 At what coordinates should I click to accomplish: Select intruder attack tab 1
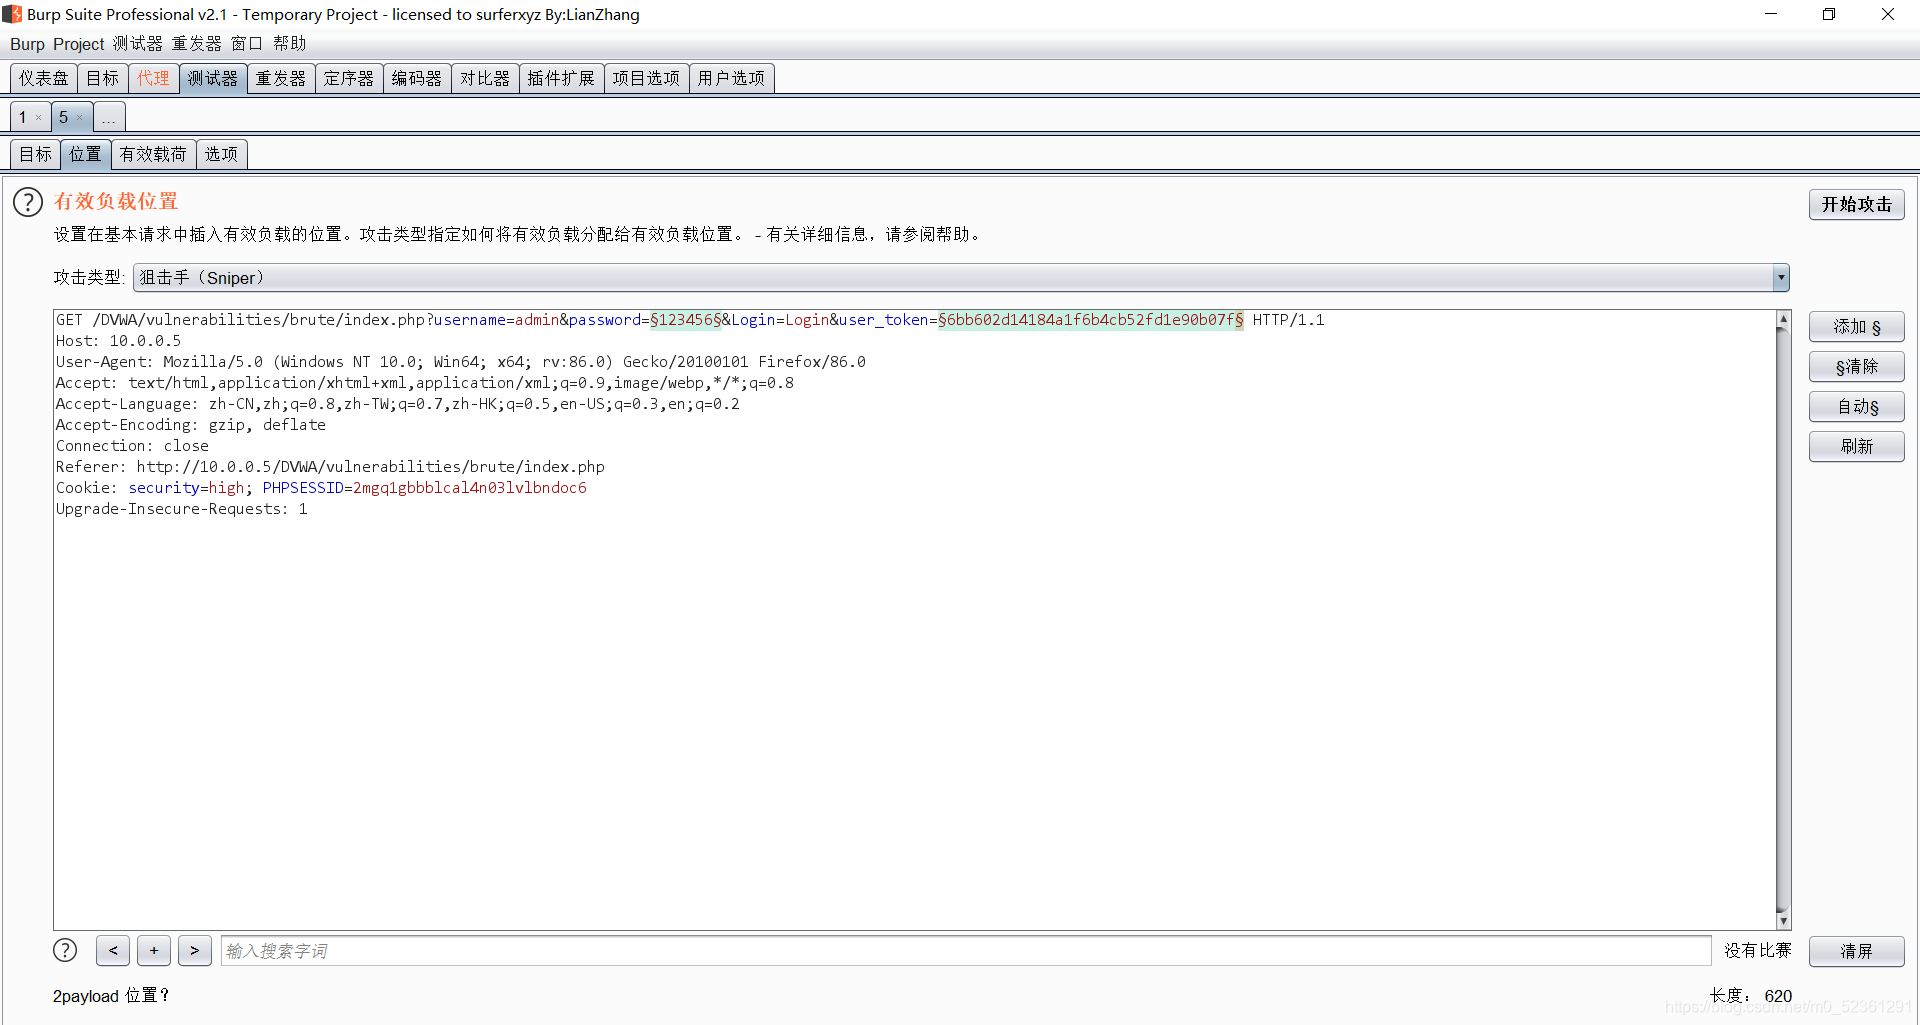[x=23, y=118]
